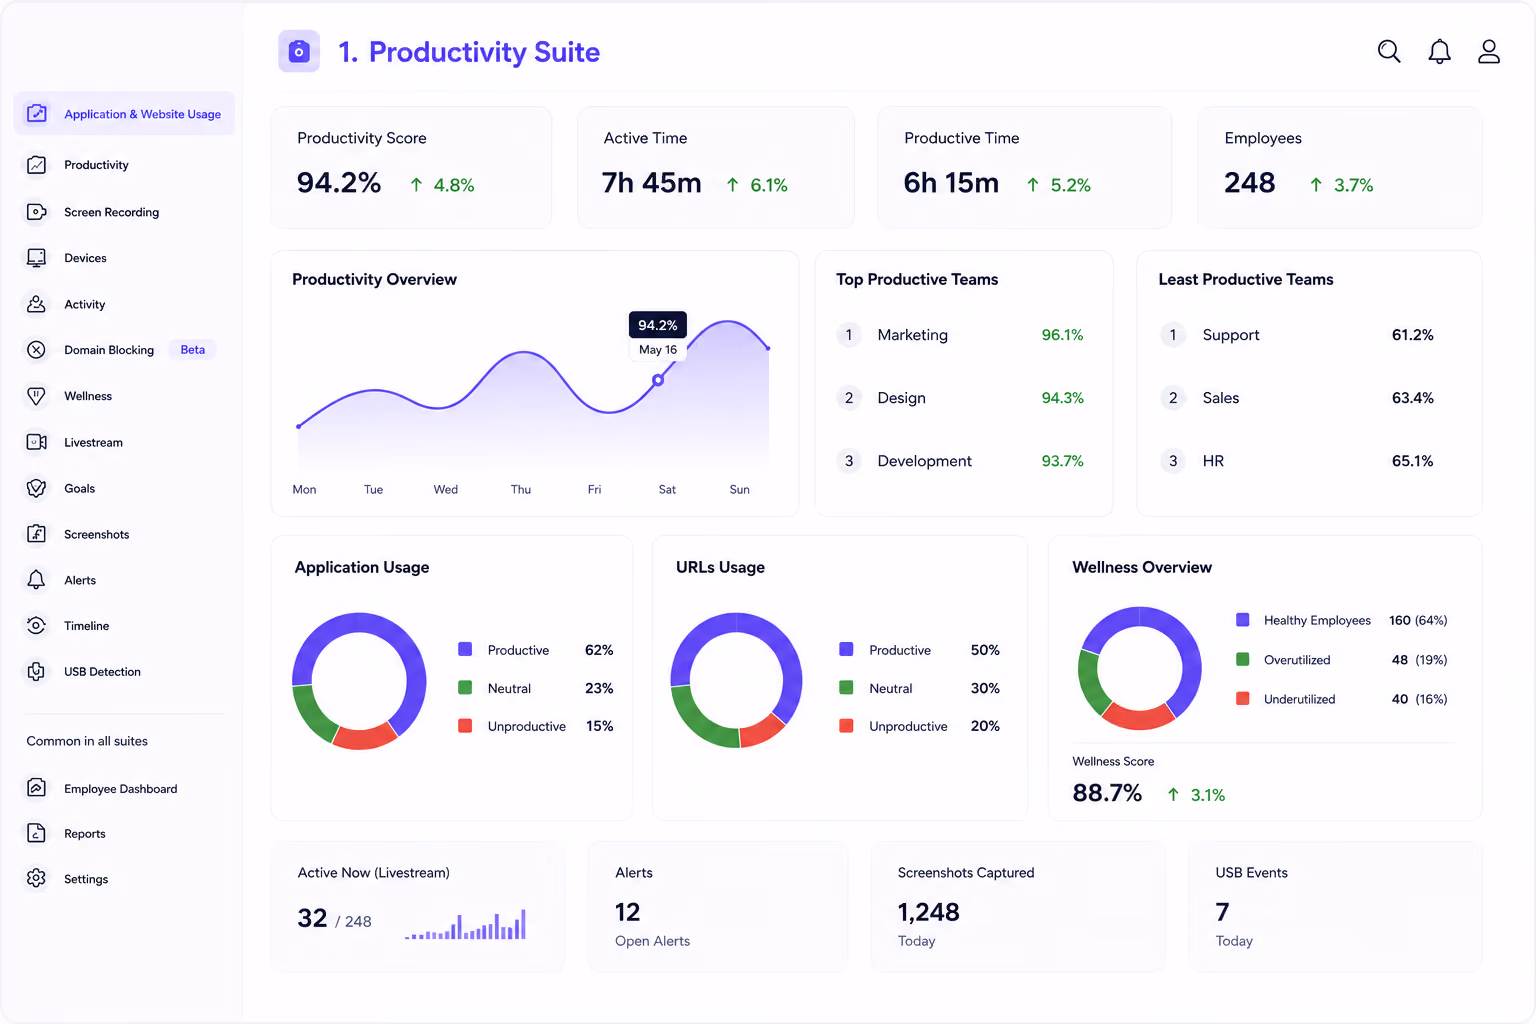Viewport: 1536px width, 1024px height.
Task: Open the Employee Dashboard link
Action: pos(120,789)
